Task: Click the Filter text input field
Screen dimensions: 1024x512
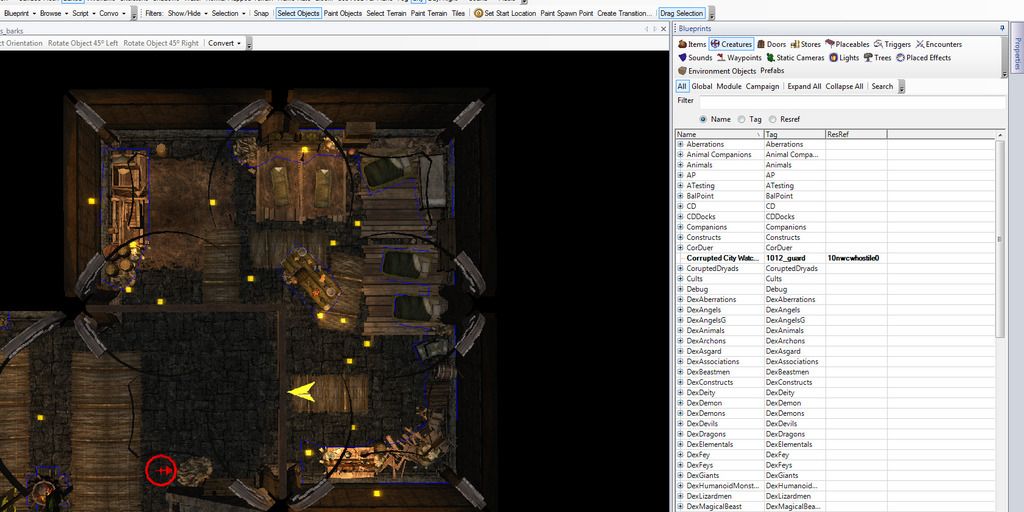Action: (x=850, y=101)
